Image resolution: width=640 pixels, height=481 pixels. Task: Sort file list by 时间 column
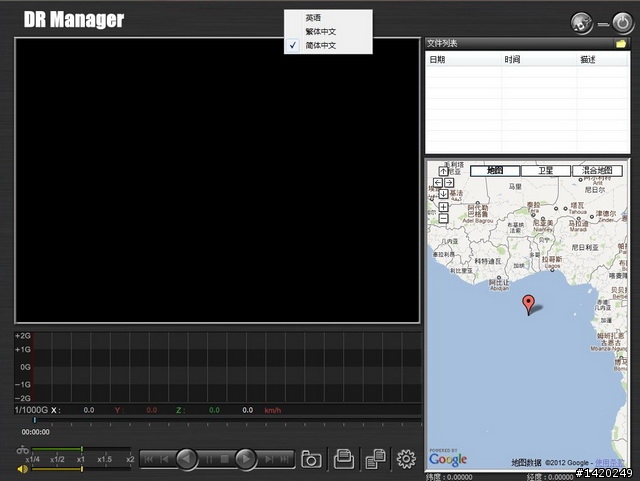[539, 60]
